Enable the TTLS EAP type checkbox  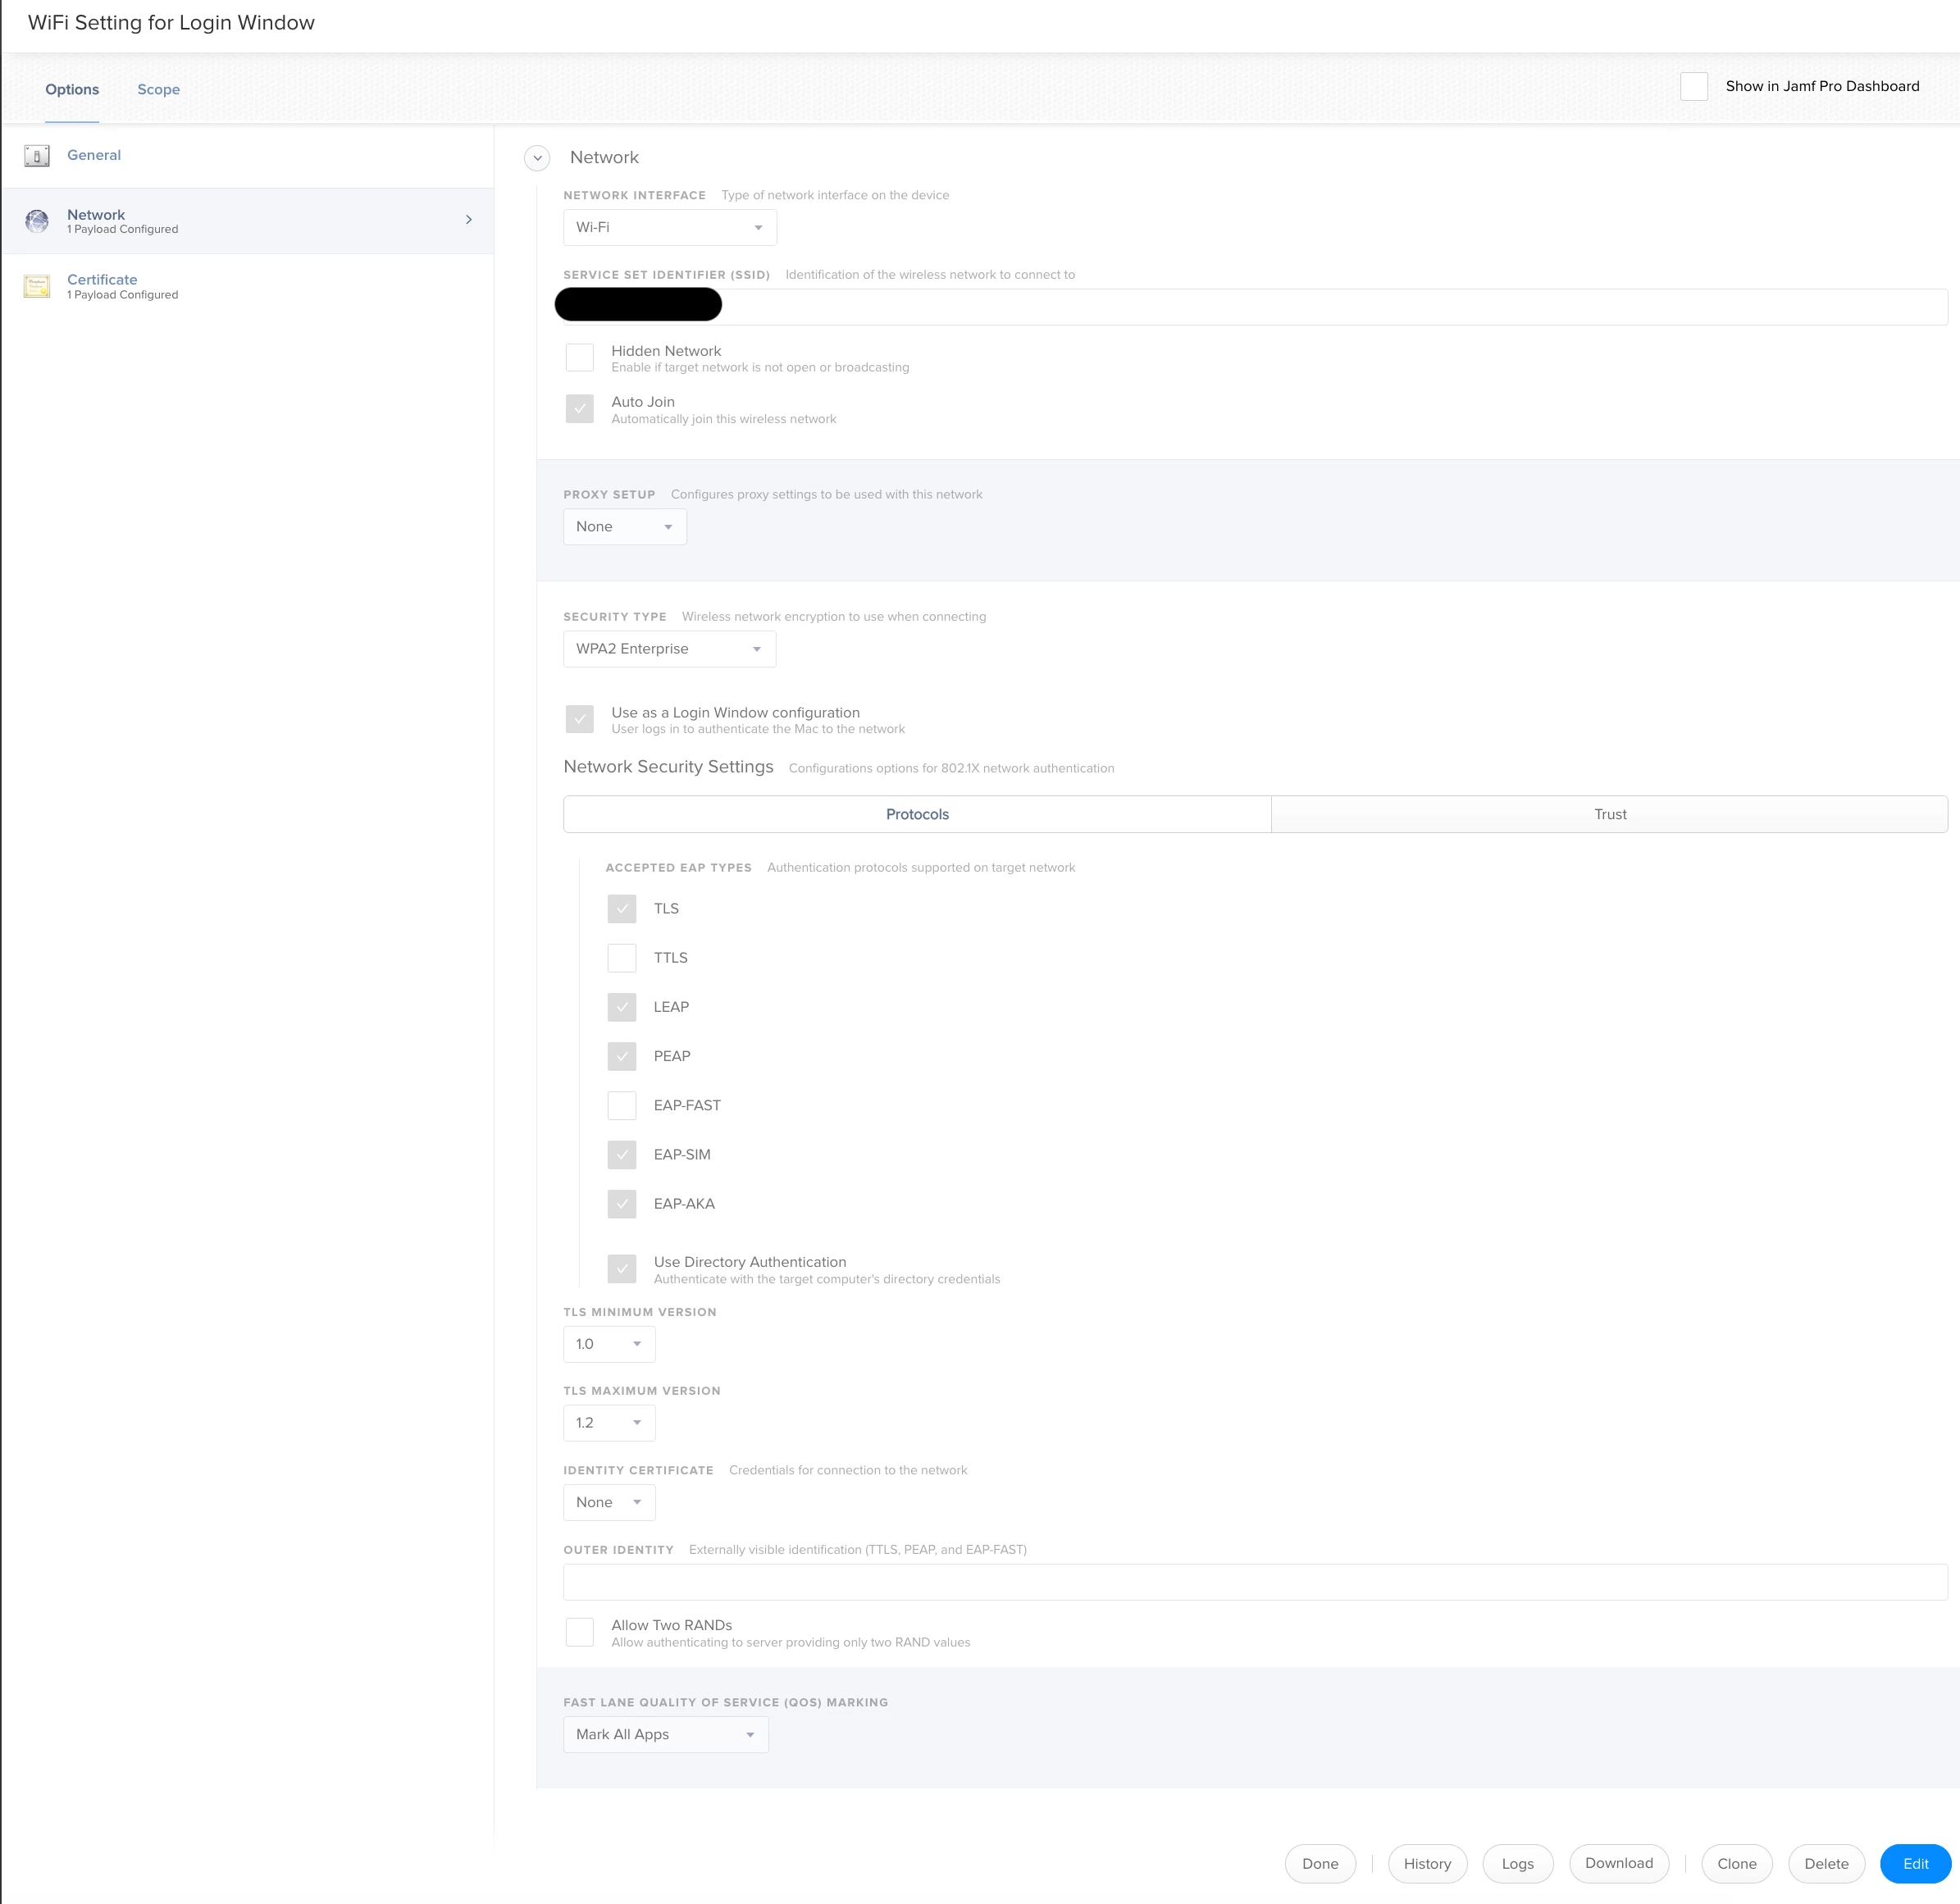[621, 958]
